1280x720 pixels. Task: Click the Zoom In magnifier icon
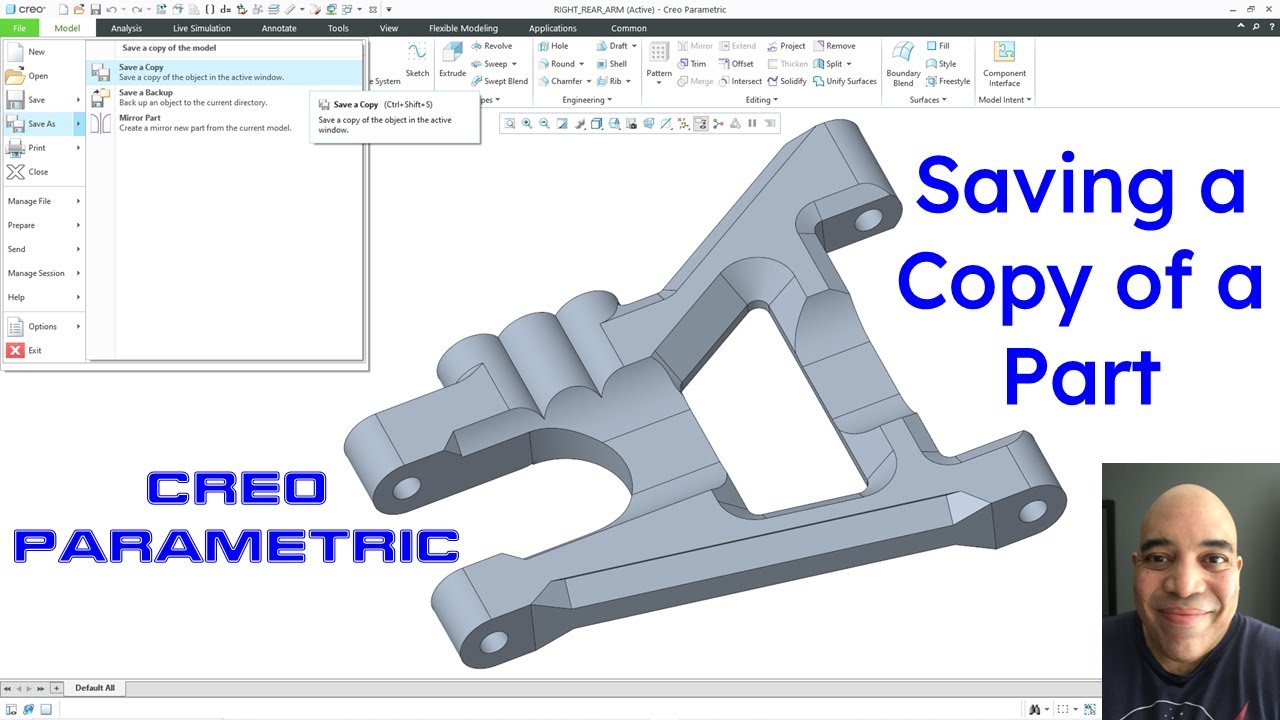coord(527,124)
